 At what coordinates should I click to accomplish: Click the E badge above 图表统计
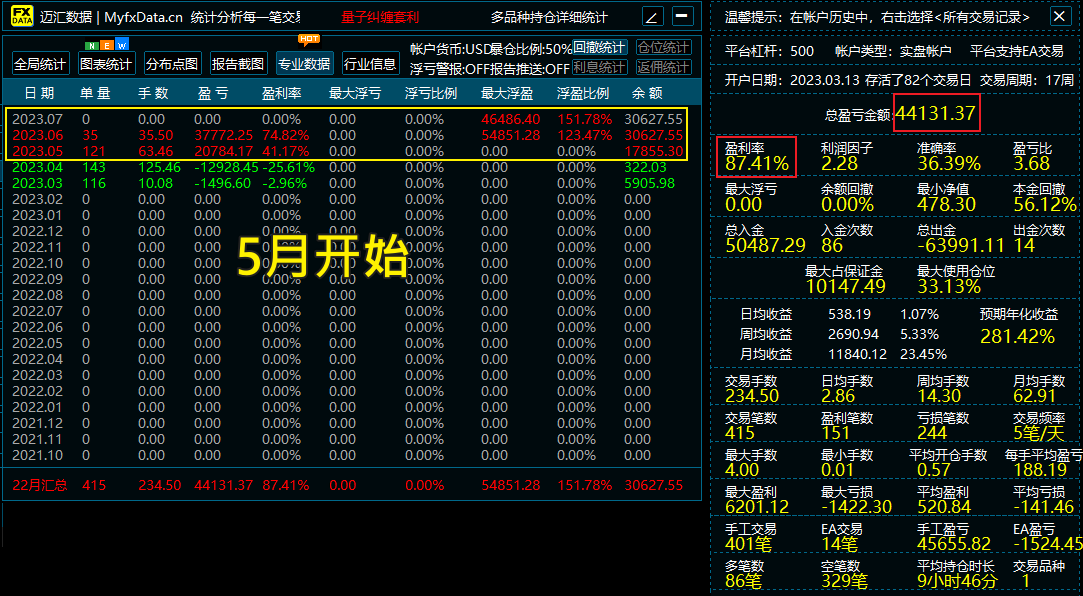[107, 45]
